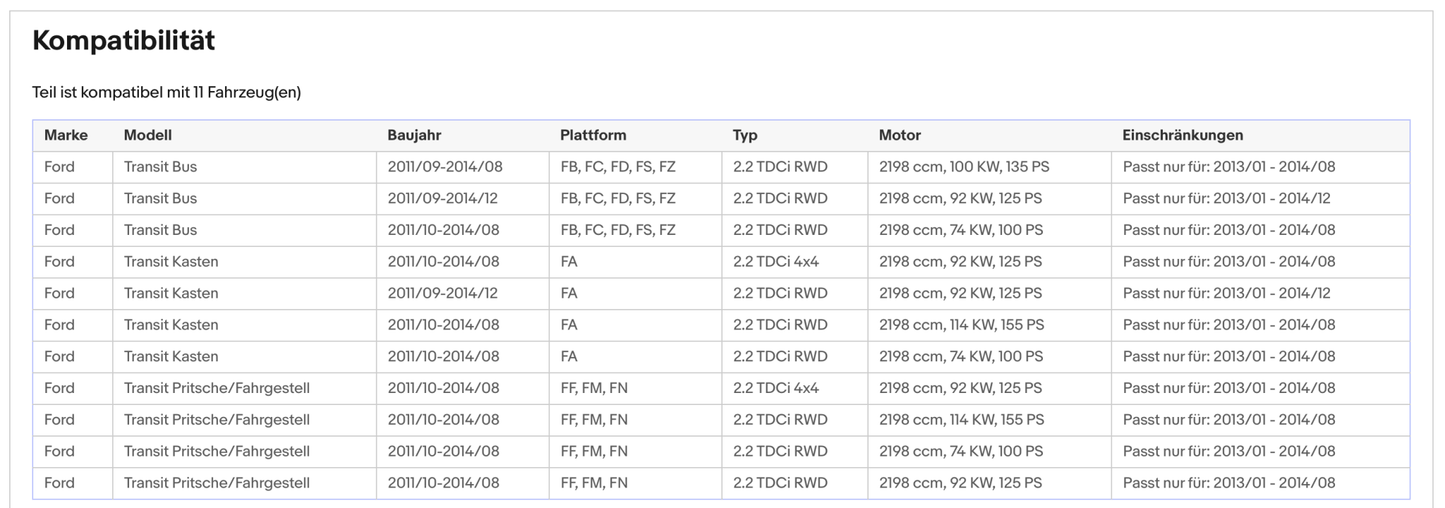Select the 114 KW motor cell for Transit Kasten
This screenshot has width=1445, height=508.
point(961,325)
